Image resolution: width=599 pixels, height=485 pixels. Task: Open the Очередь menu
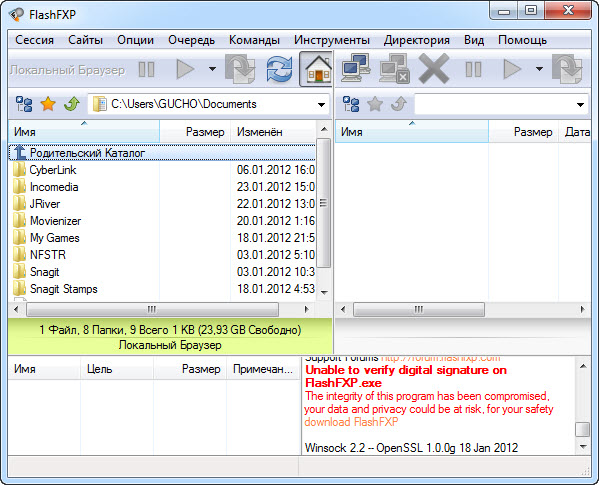pyautogui.click(x=191, y=40)
